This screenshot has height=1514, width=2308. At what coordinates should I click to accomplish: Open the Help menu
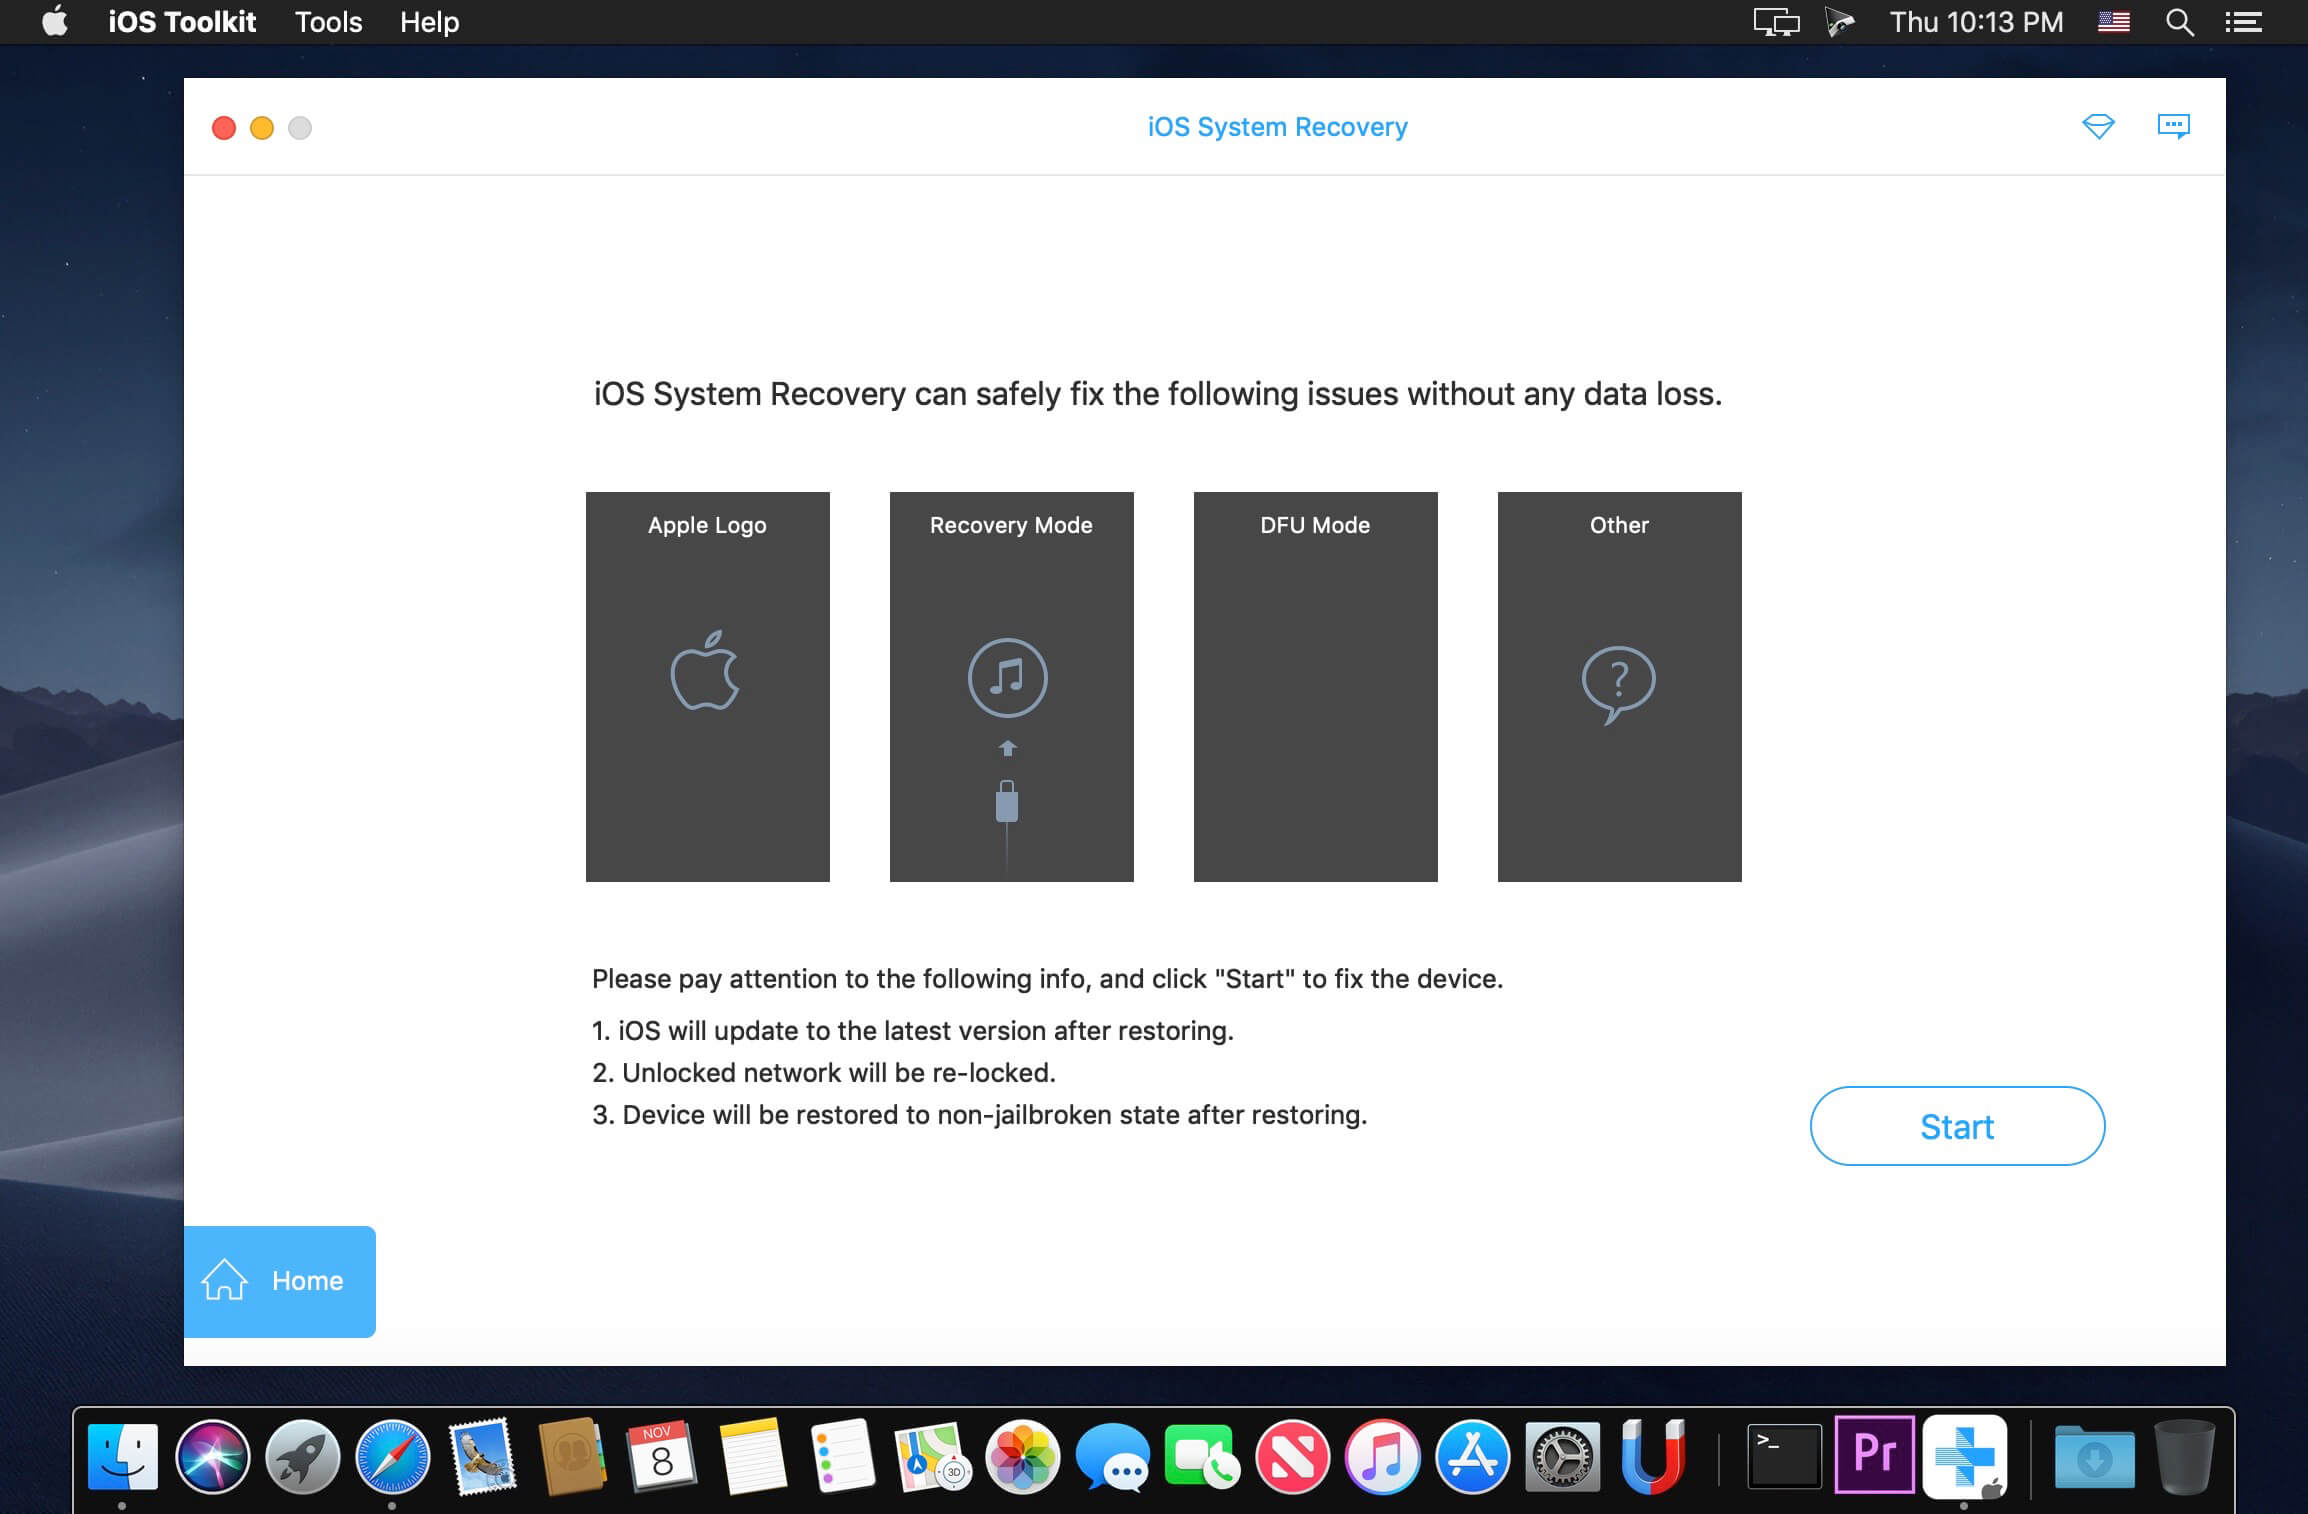[429, 22]
